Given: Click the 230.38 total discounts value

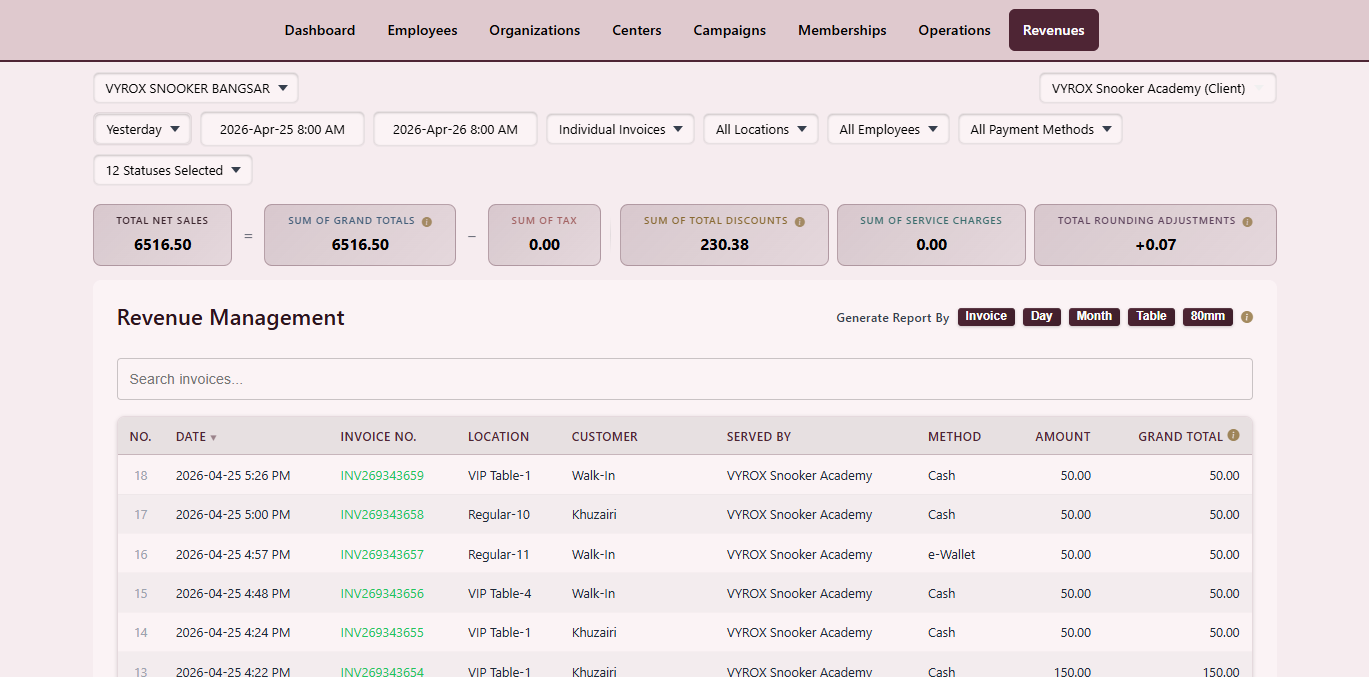Looking at the screenshot, I should click(x=724, y=245).
